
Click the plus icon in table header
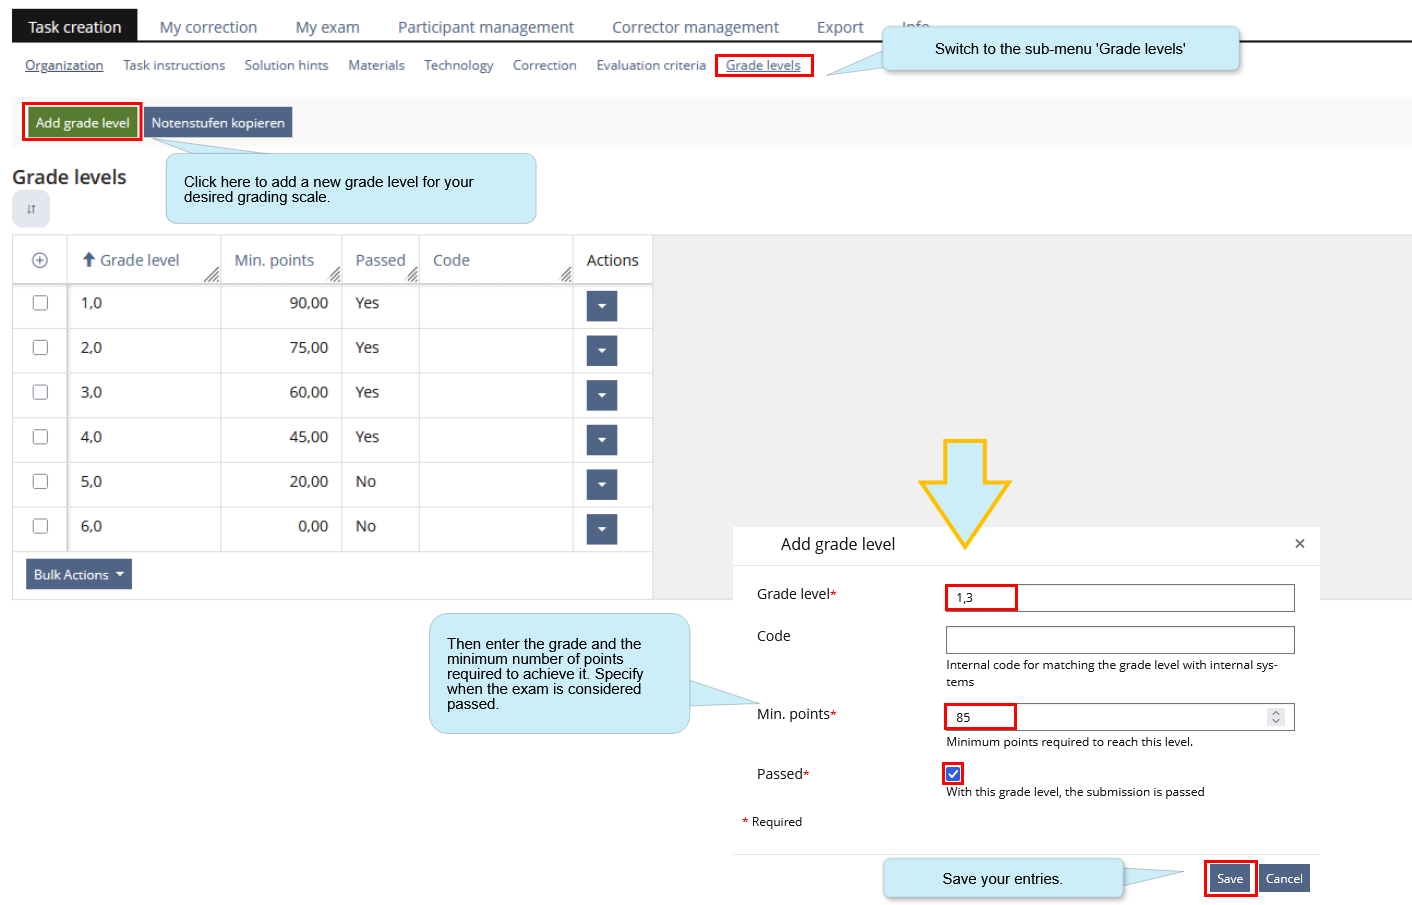(40, 260)
